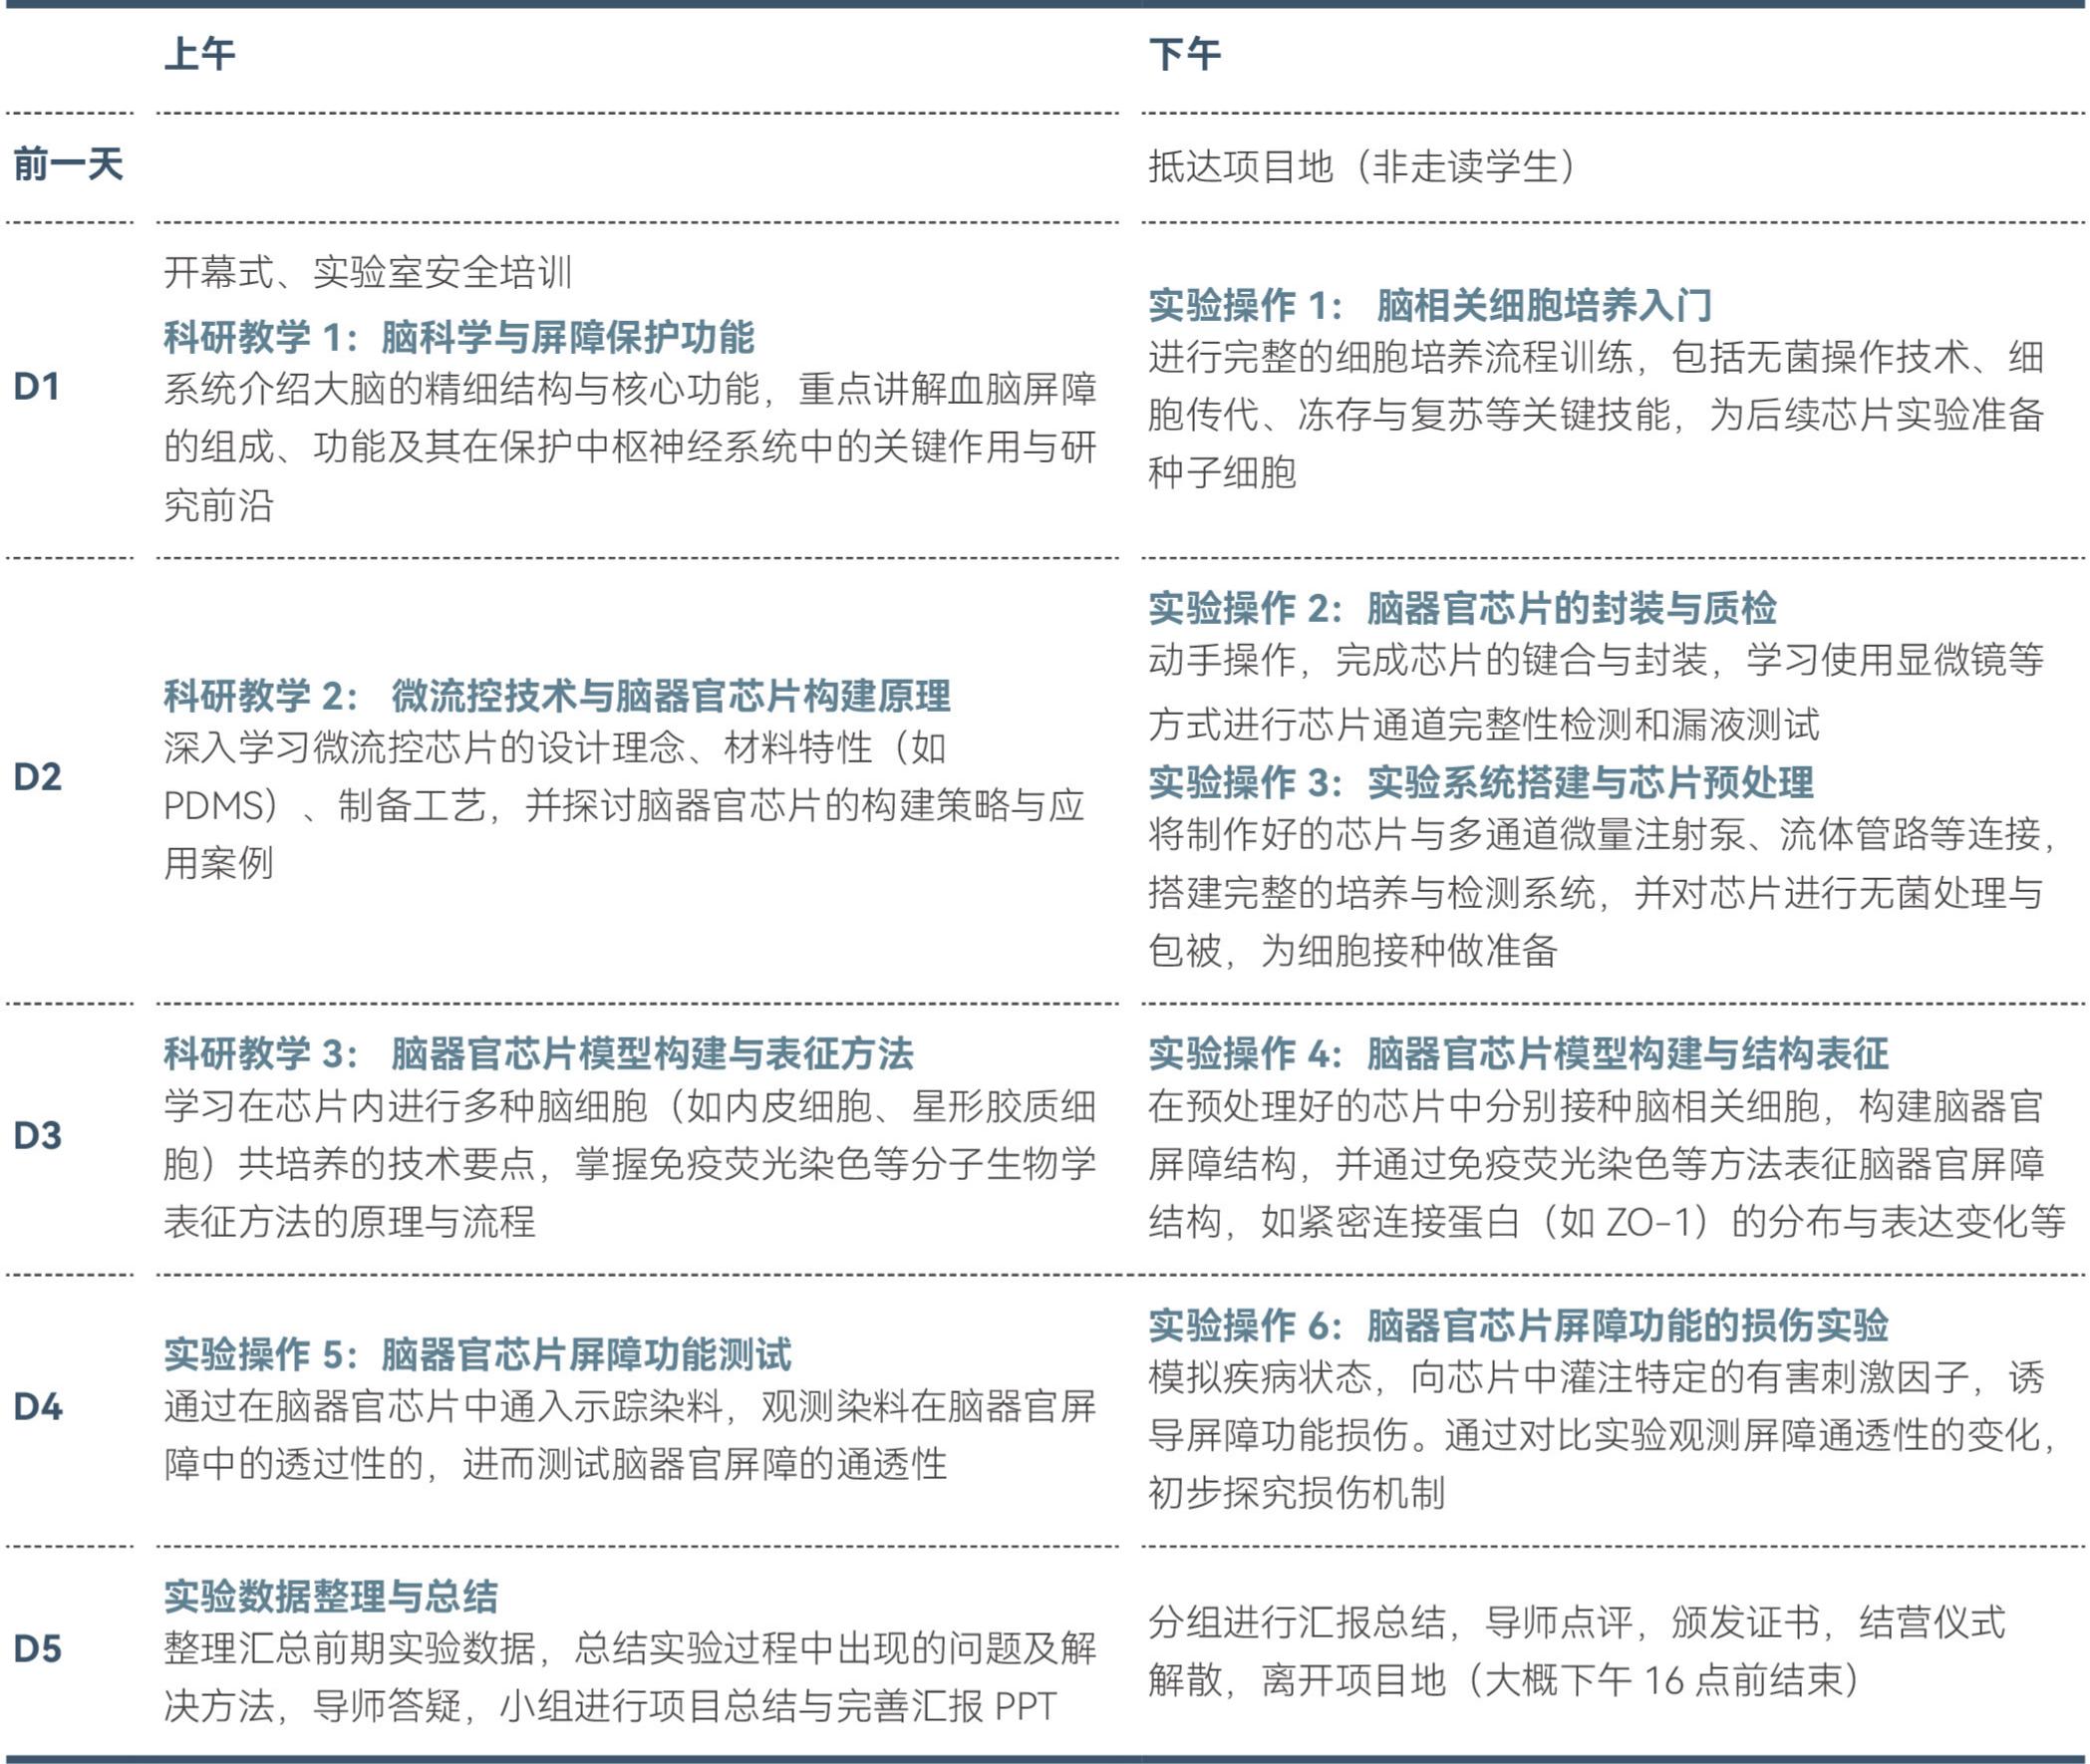This screenshot has width=2090, height=1764.
Task: Click heading 科研教学 3: 脑器官芯片模型构建与表征方法
Action: [539, 1053]
